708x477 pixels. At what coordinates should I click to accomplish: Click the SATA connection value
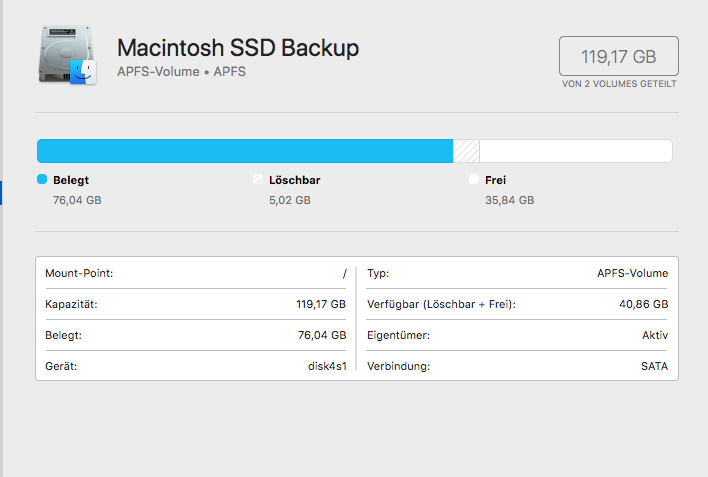click(654, 366)
